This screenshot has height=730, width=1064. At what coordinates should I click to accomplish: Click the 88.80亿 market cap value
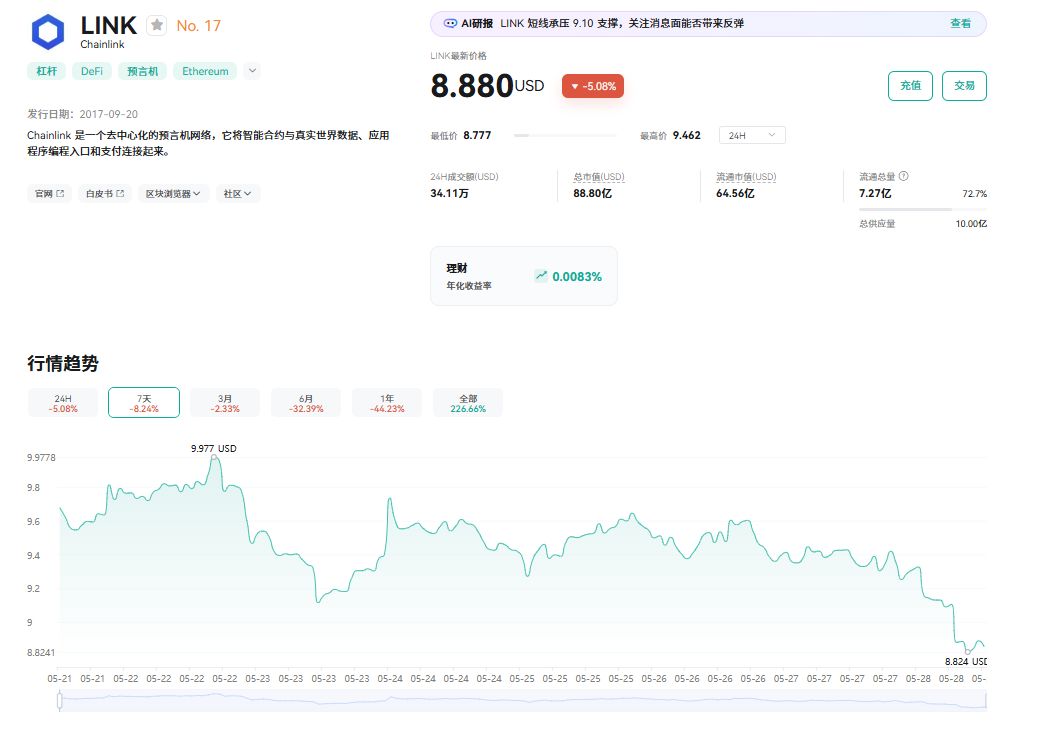pos(592,193)
